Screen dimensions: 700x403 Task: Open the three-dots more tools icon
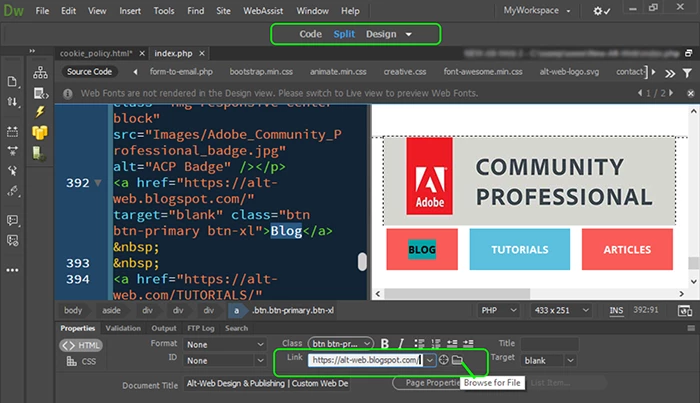[x=12, y=270]
